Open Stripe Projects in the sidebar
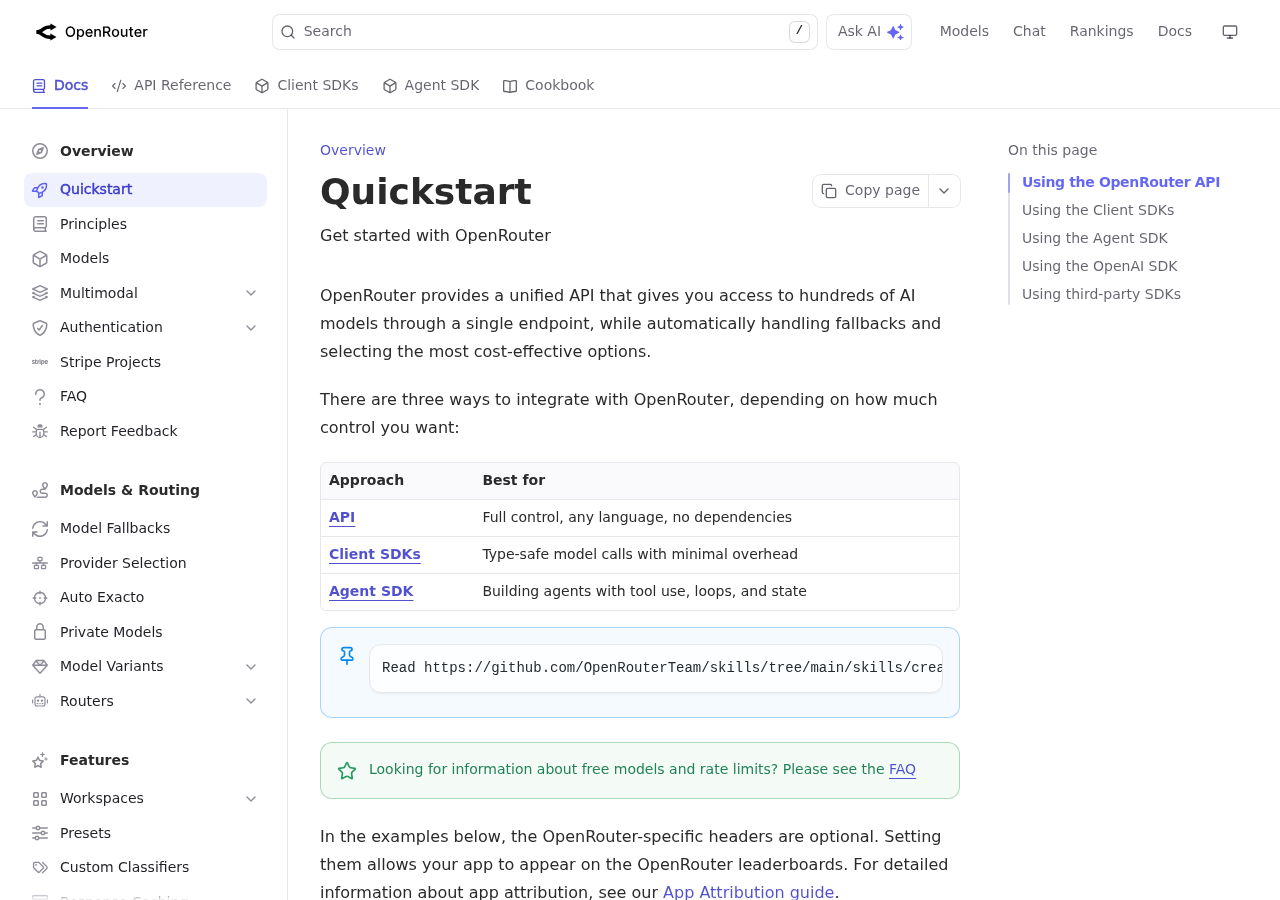The image size is (1280, 900). (x=145, y=362)
